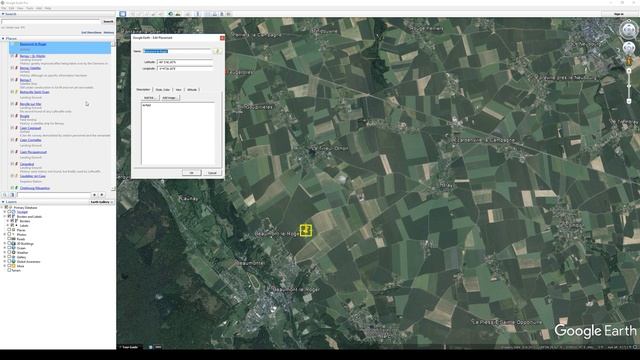Viewport: 640px width, 360px height.
Task: Switch to the View tab in dialog
Action: [x=178, y=89]
